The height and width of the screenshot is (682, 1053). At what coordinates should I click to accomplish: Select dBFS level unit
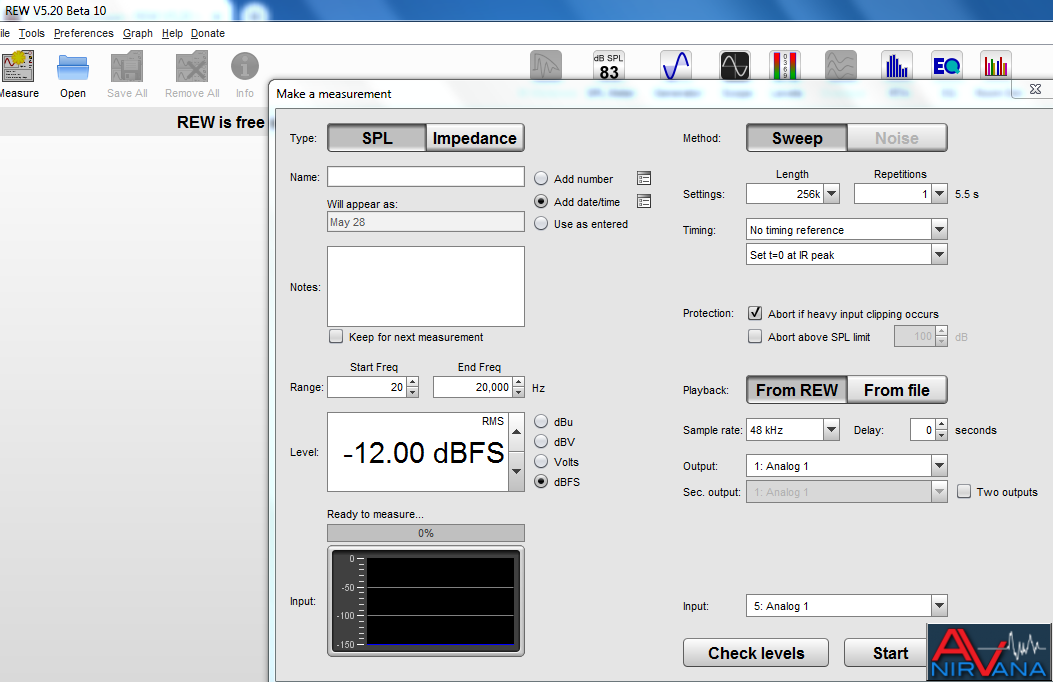pos(541,482)
